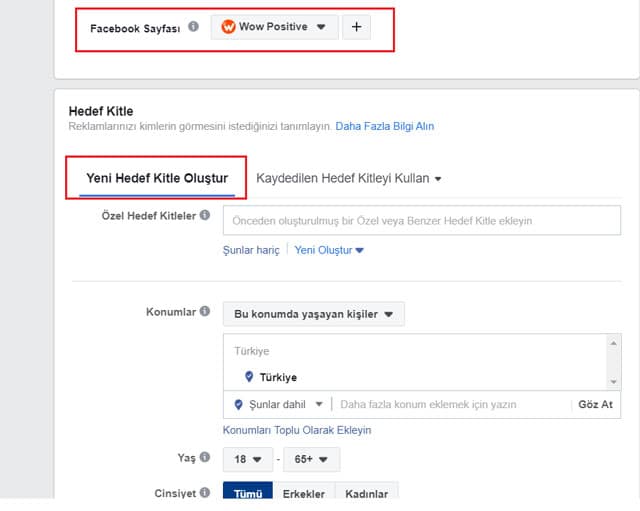Click scroll down arrow in locations list
Image resolution: width=640 pixels, height=511 pixels.
613,382
